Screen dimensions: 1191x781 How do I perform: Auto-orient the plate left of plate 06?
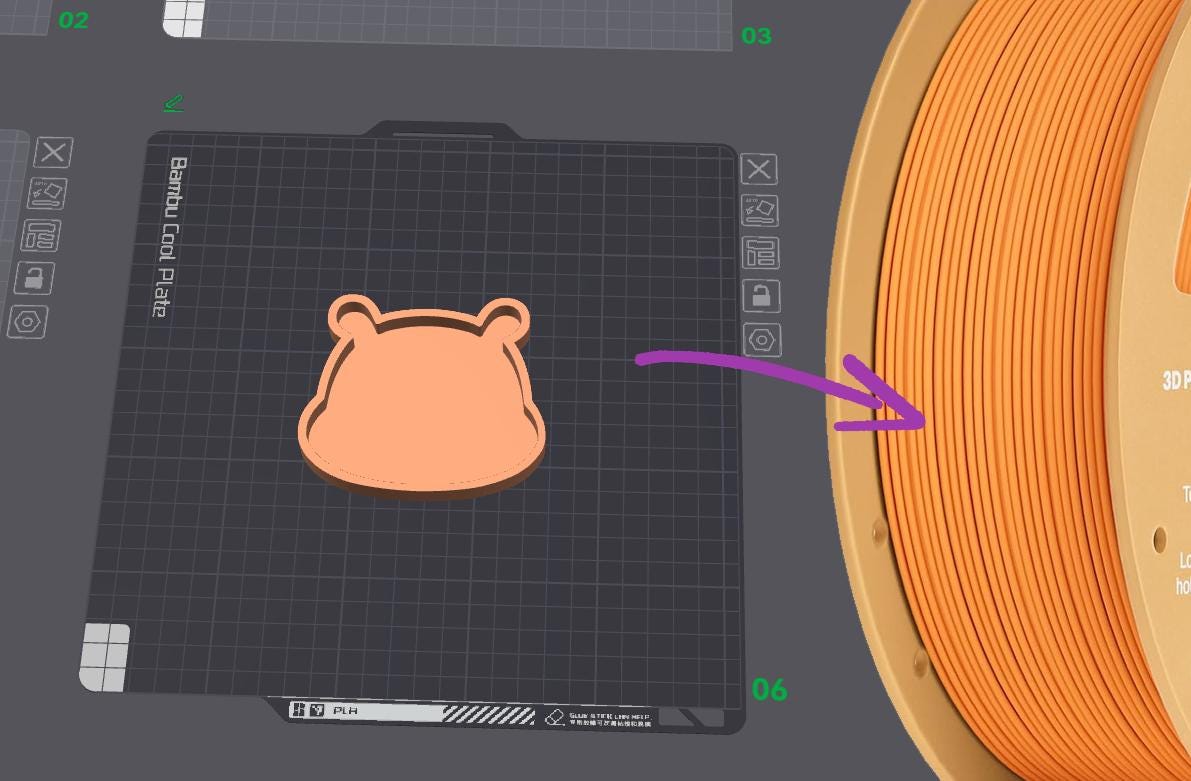(x=48, y=194)
